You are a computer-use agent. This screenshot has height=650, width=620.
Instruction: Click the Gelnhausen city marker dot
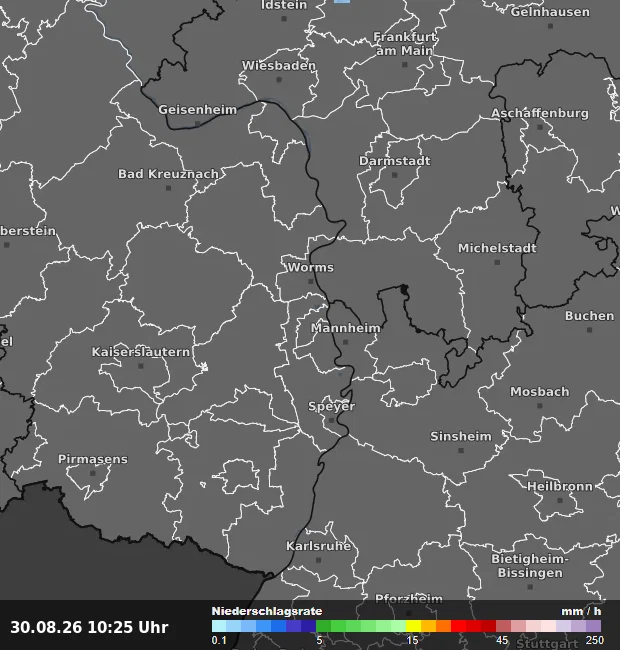click(x=550, y=26)
